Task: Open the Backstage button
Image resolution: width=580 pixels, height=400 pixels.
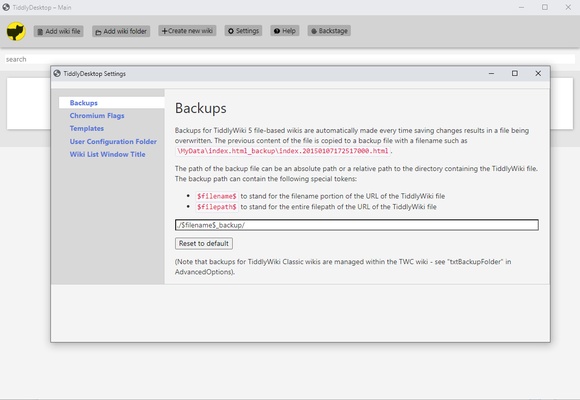Action: point(329,31)
